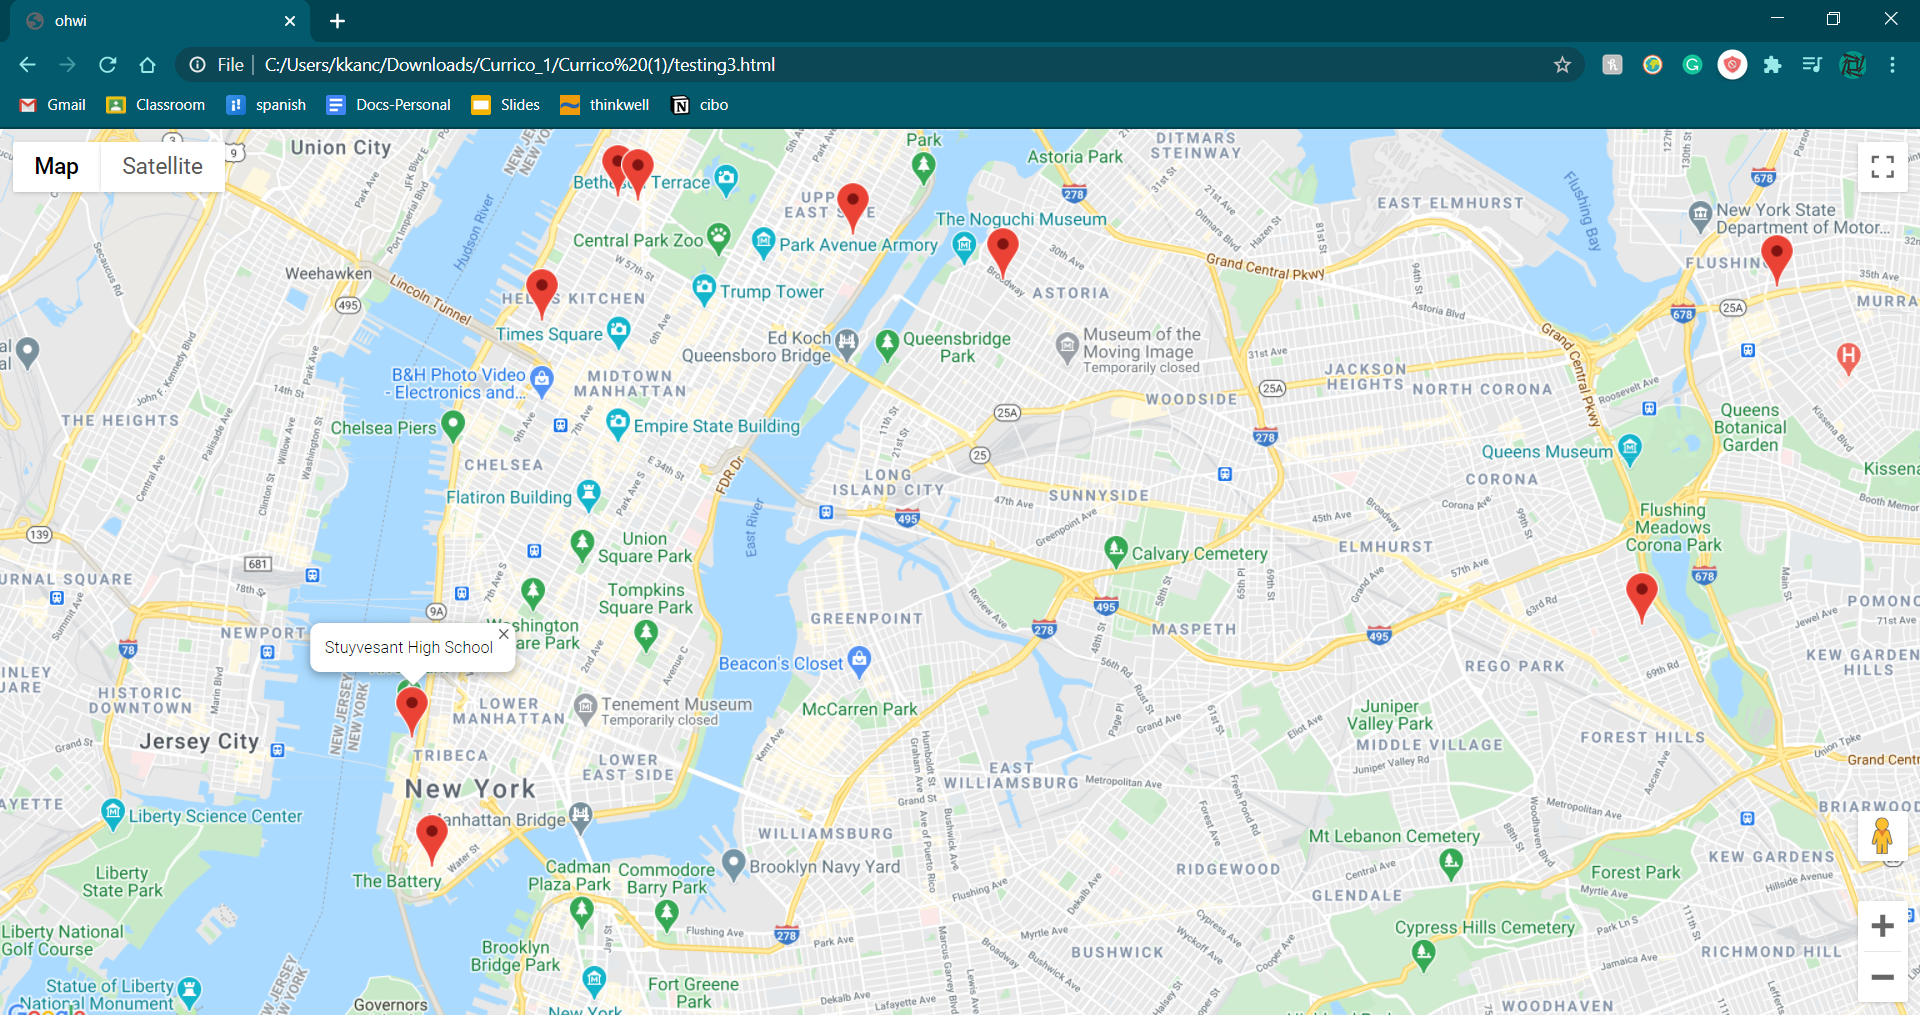Click the red marker below Stuyvesant popup

[x=412, y=711]
